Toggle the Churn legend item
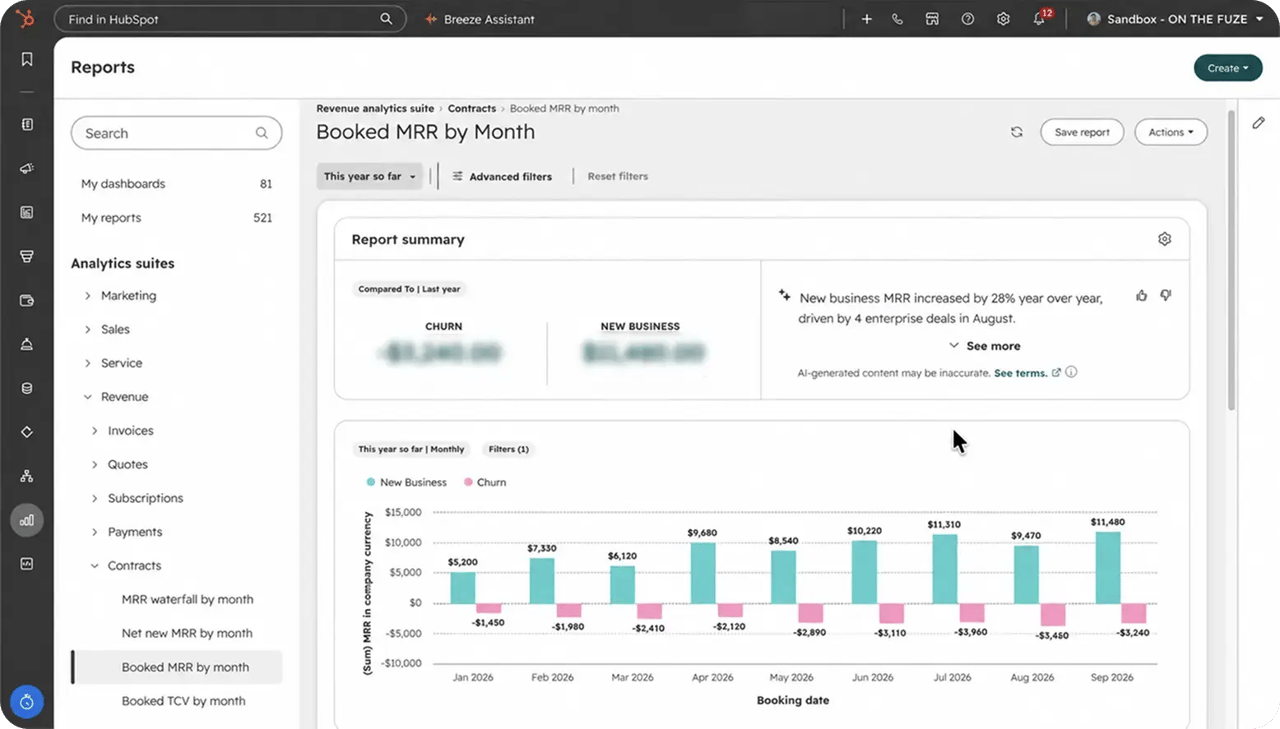This screenshot has width=1280, height=729. (485, 482)
